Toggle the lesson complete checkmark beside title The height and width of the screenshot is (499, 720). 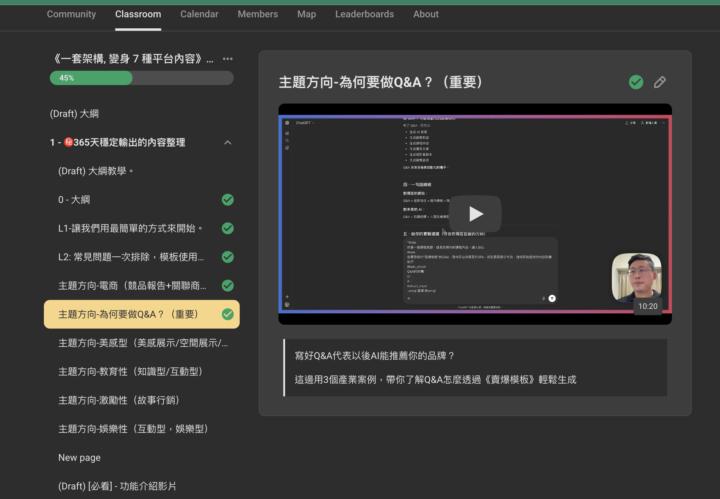coord(636,82)
